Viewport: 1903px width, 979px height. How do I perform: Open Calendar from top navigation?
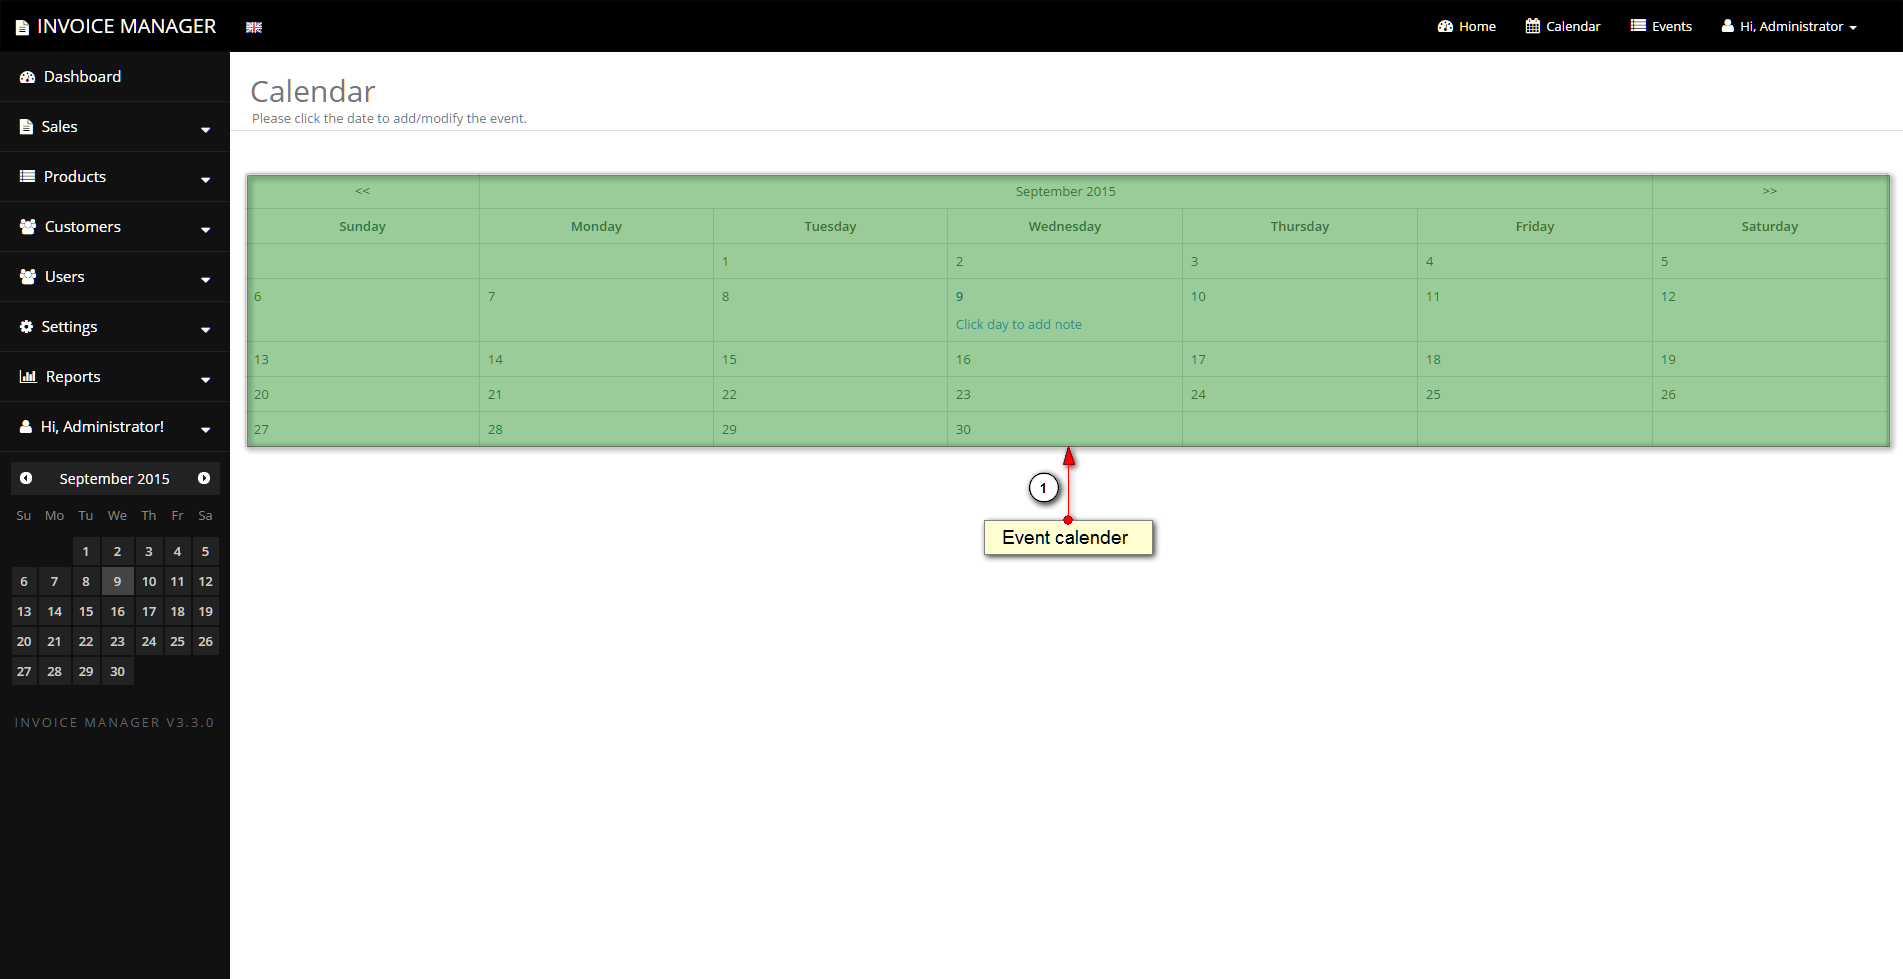(x=1563, y=27)
